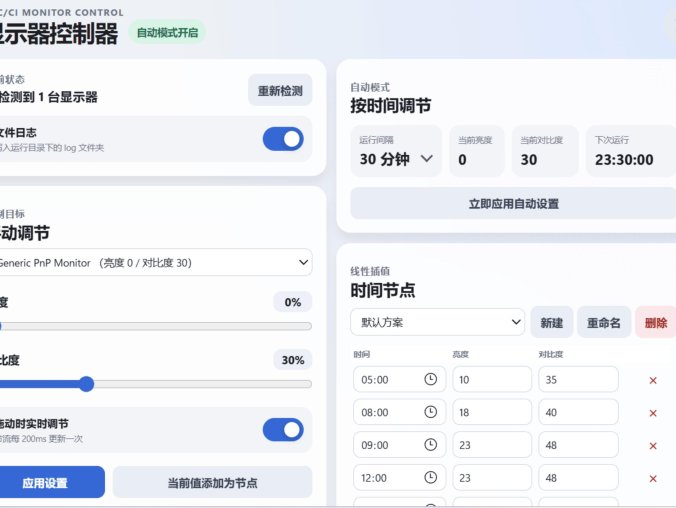This screenshot has height=508, width=676.
Task: Click the 09:00 time input field
Action: click(399, 445)
